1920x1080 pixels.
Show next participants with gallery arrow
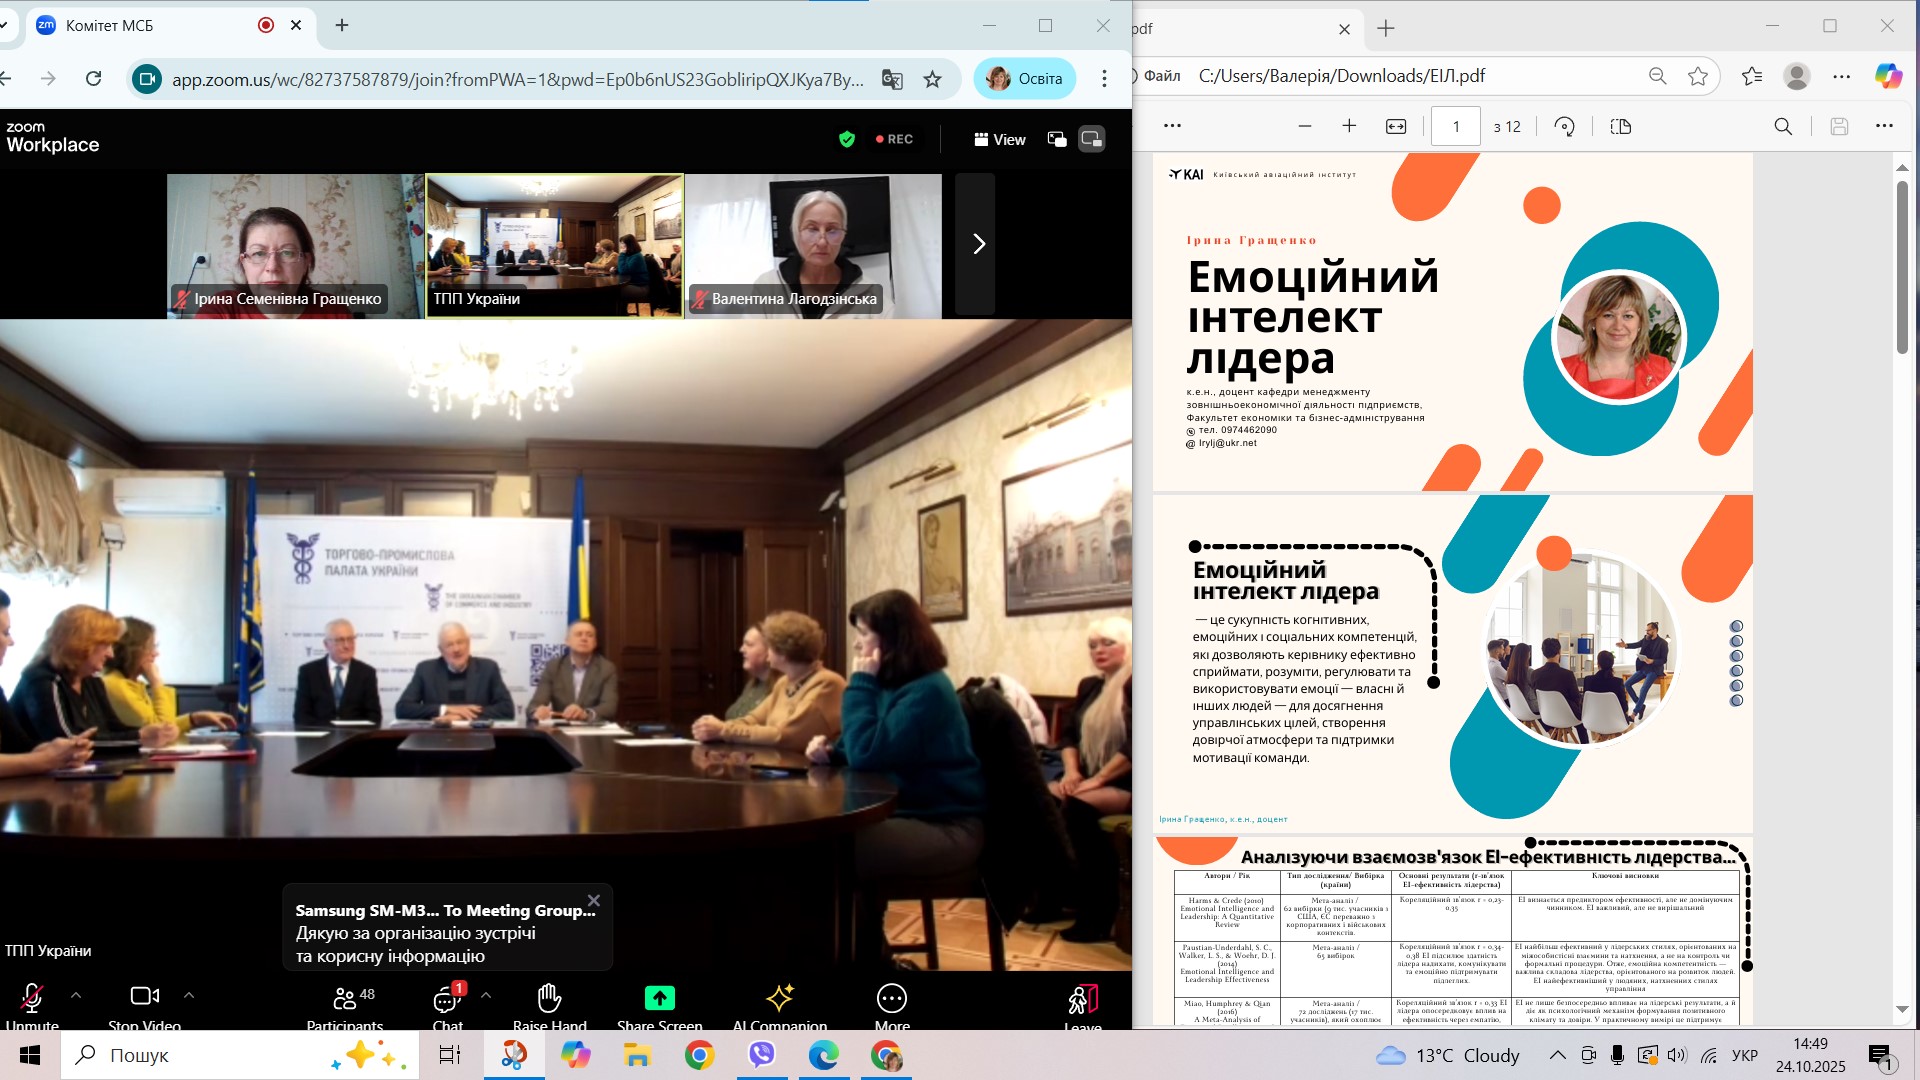pyautogui.click(x=978, y=244)
